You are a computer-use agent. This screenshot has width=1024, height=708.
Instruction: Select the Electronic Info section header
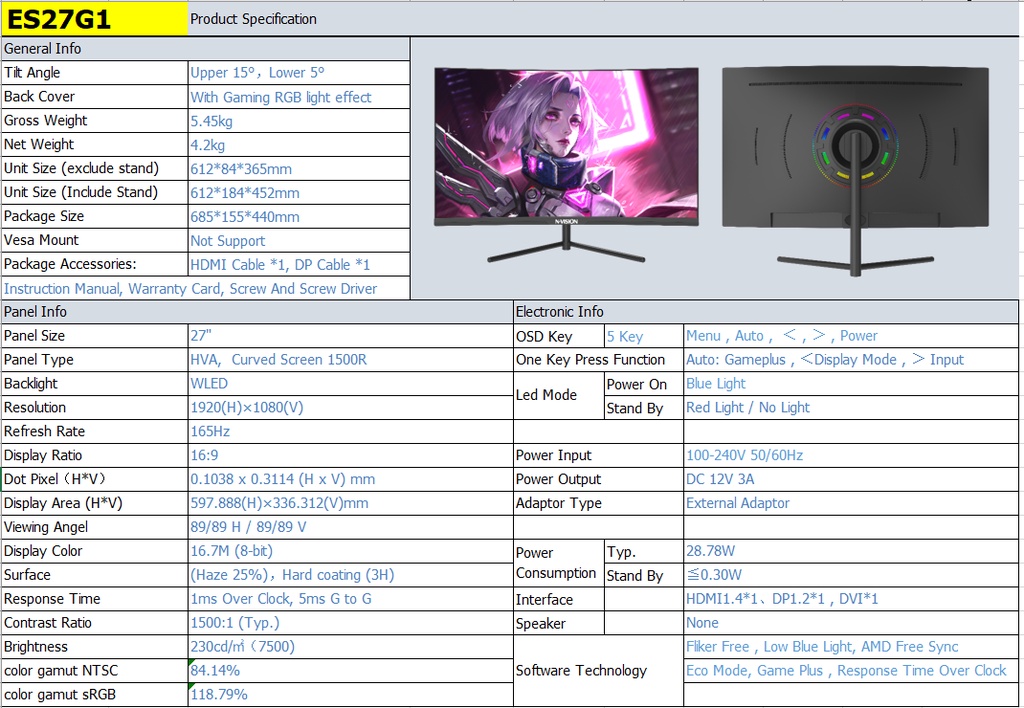(766, 312)
